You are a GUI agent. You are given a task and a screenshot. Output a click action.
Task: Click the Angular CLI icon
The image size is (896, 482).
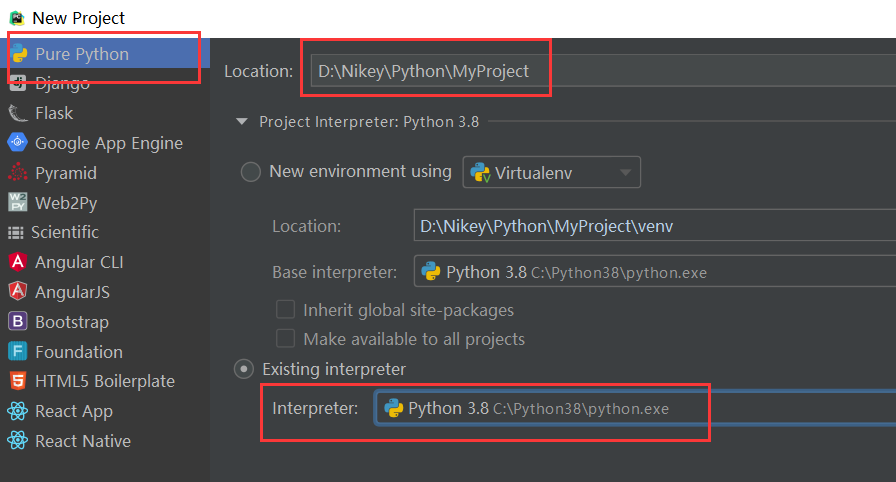coord(17,262)
